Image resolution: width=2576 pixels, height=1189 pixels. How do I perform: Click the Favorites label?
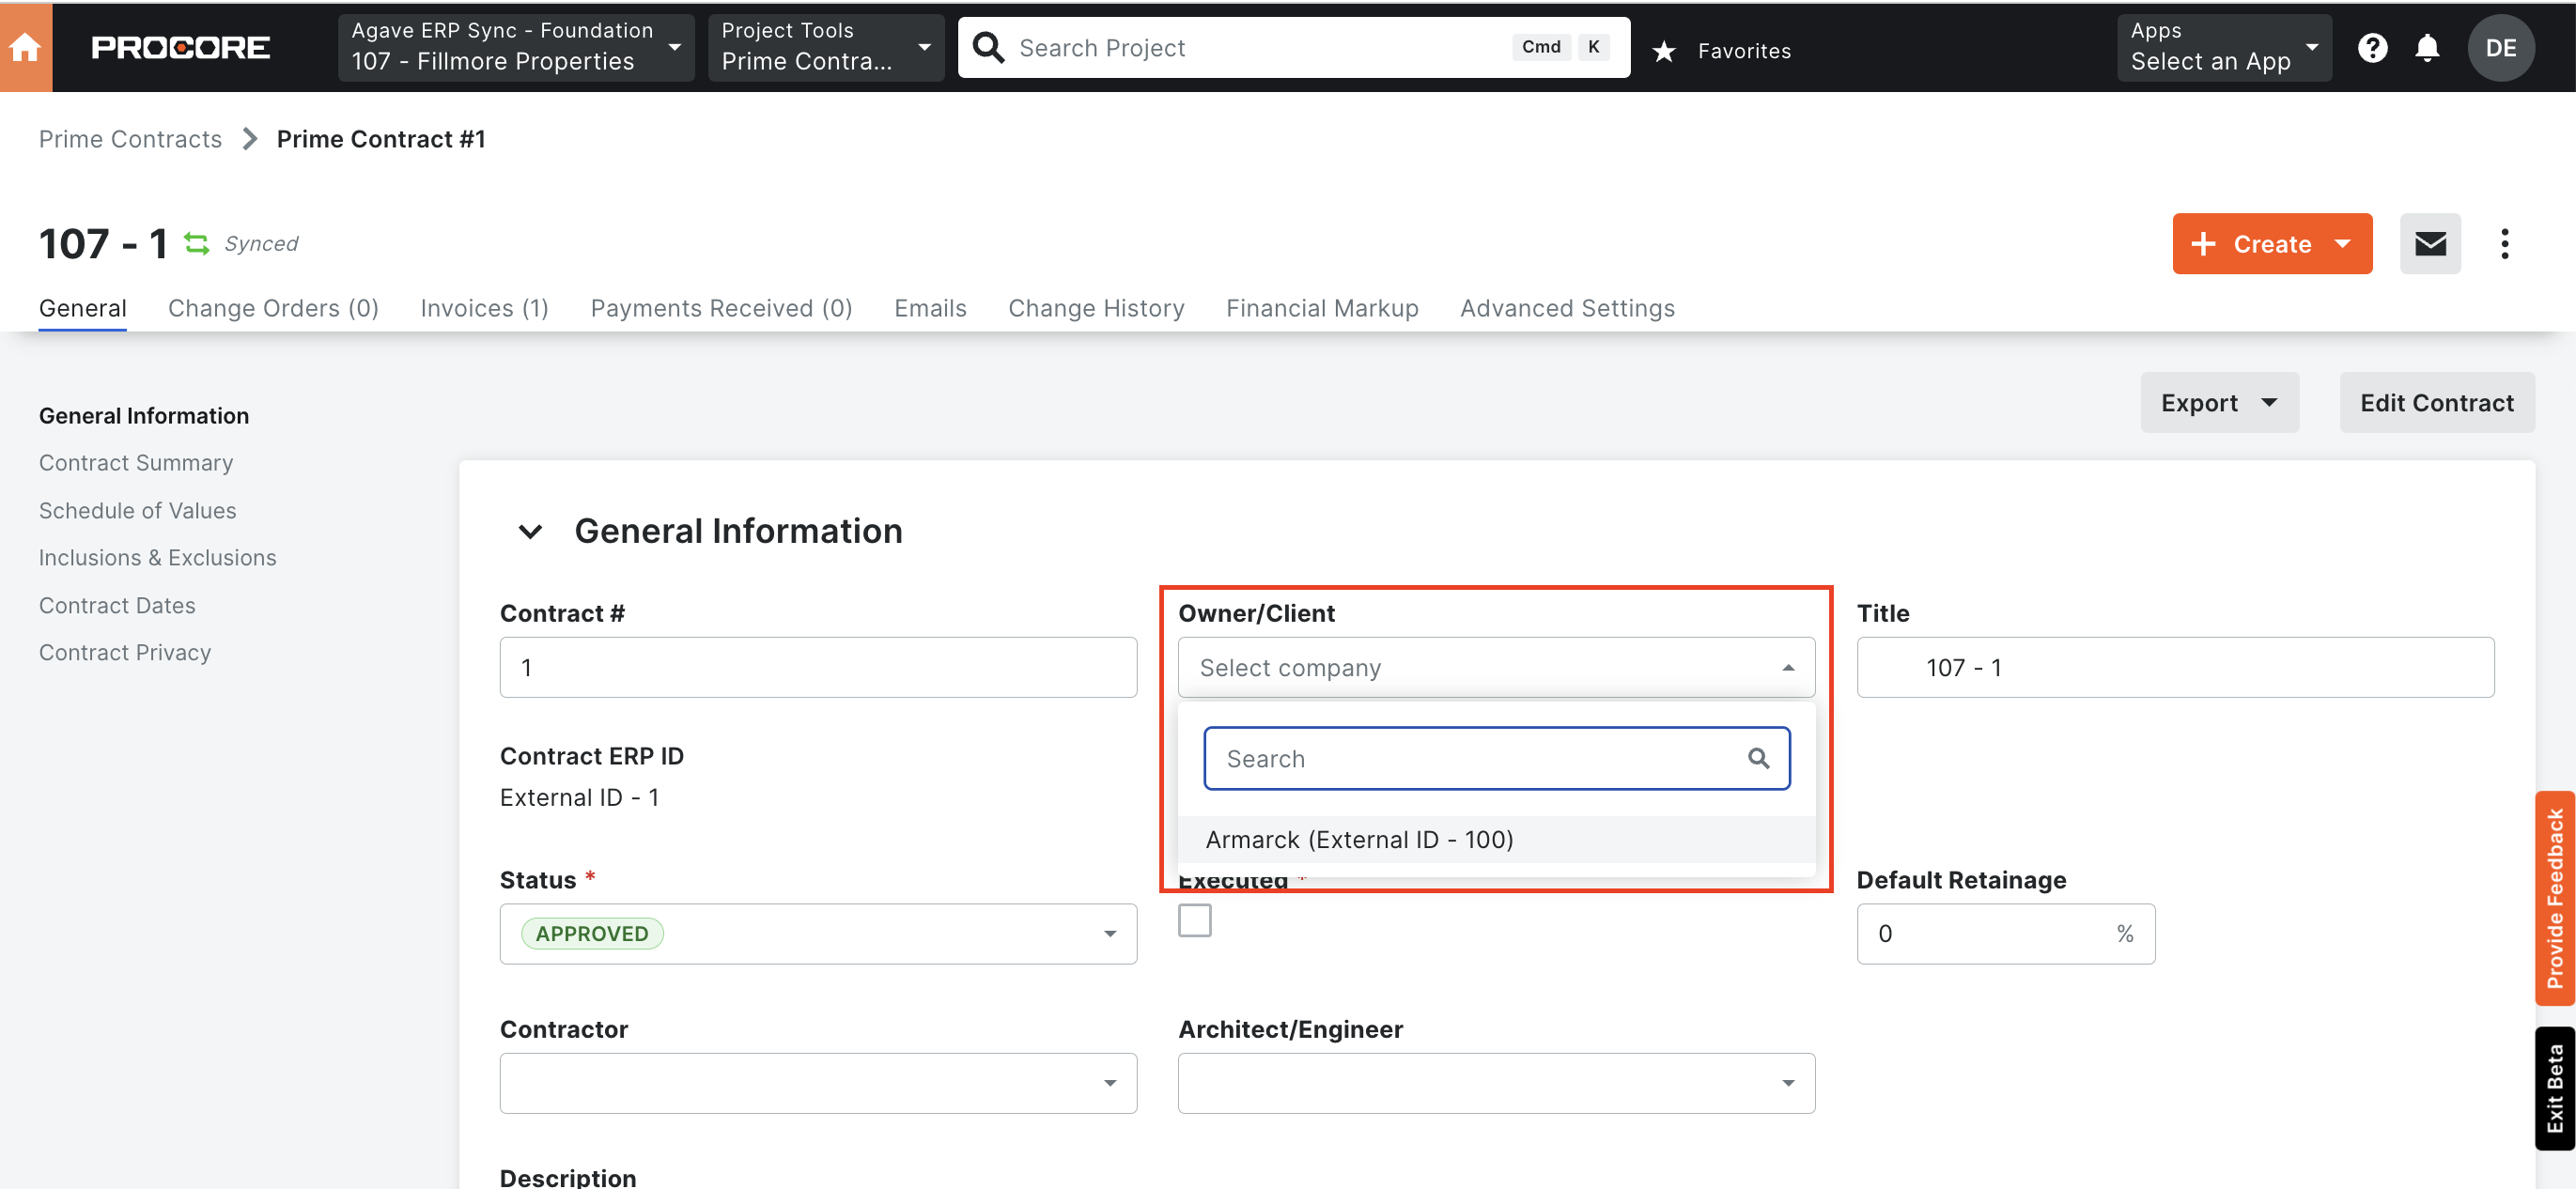[1744, 51]
